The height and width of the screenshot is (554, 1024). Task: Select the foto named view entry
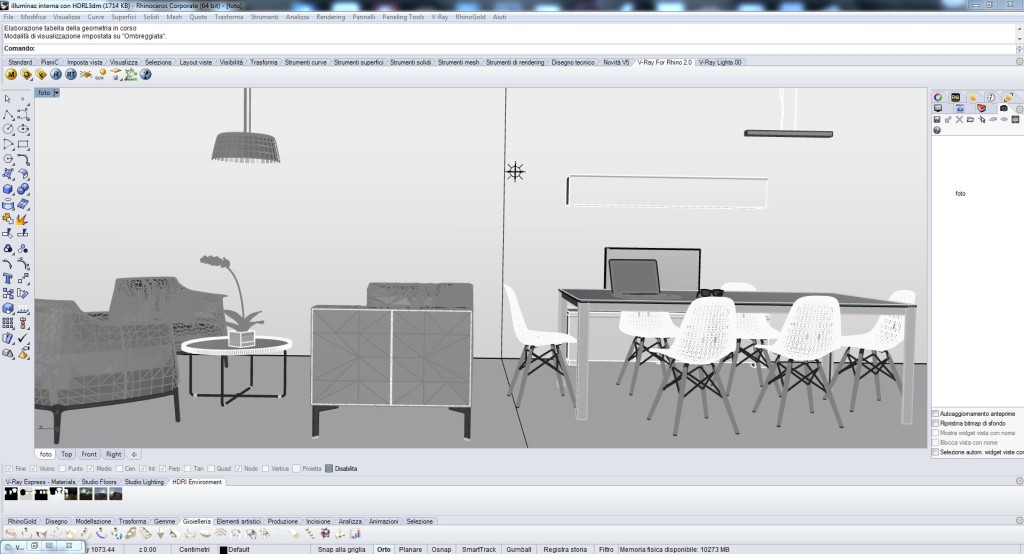960,193
